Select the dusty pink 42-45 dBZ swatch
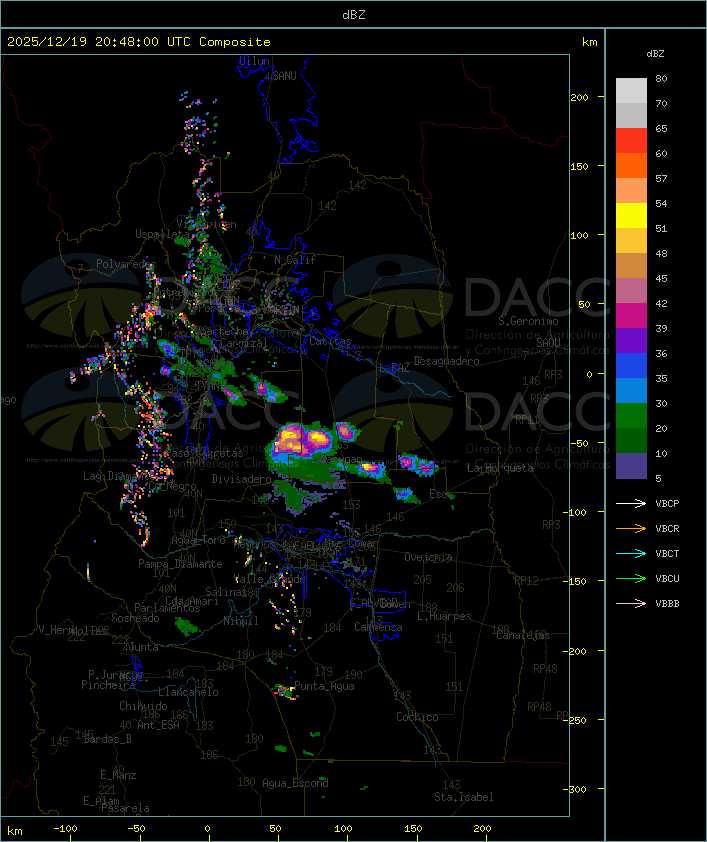 click(631, 291)
